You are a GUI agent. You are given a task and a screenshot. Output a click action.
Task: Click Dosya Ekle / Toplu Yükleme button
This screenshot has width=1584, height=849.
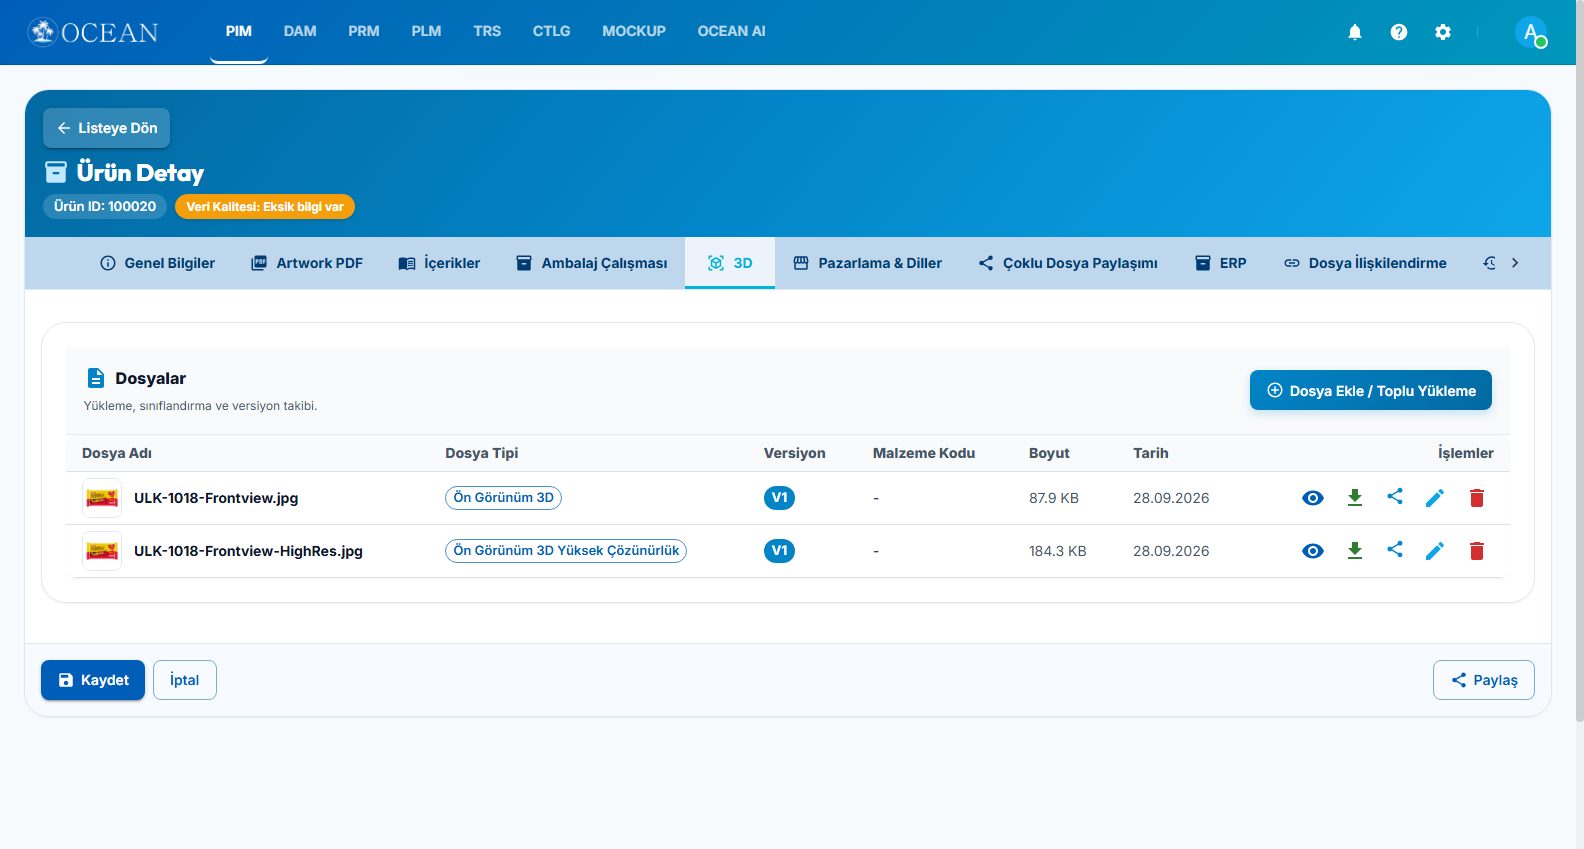pos(1371,390)
